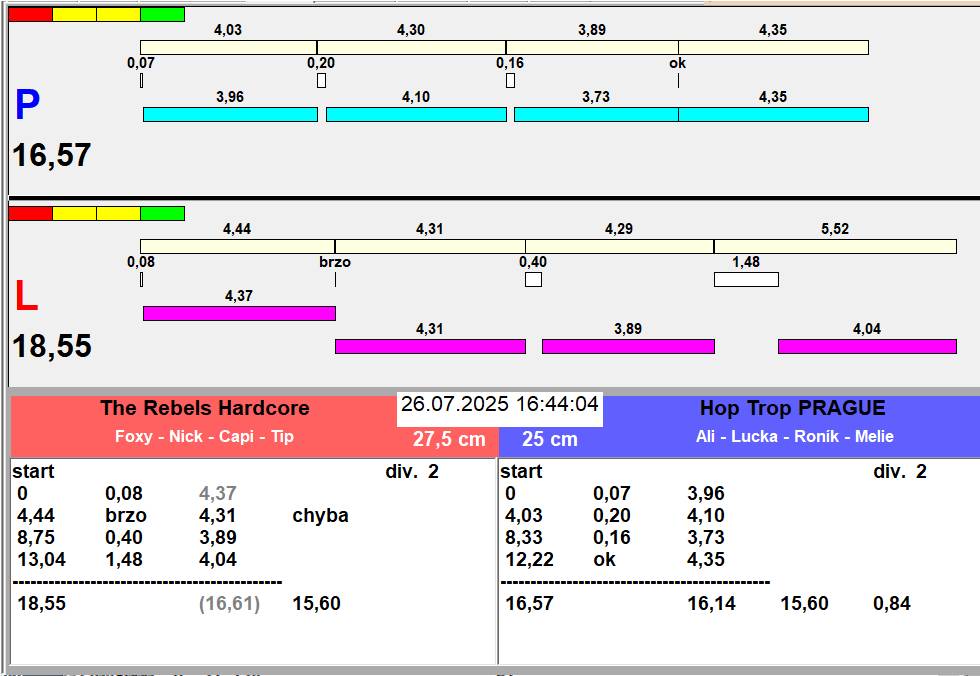
Task: Click the cream 4,29 split bar
Action: [x=619, y=246]
